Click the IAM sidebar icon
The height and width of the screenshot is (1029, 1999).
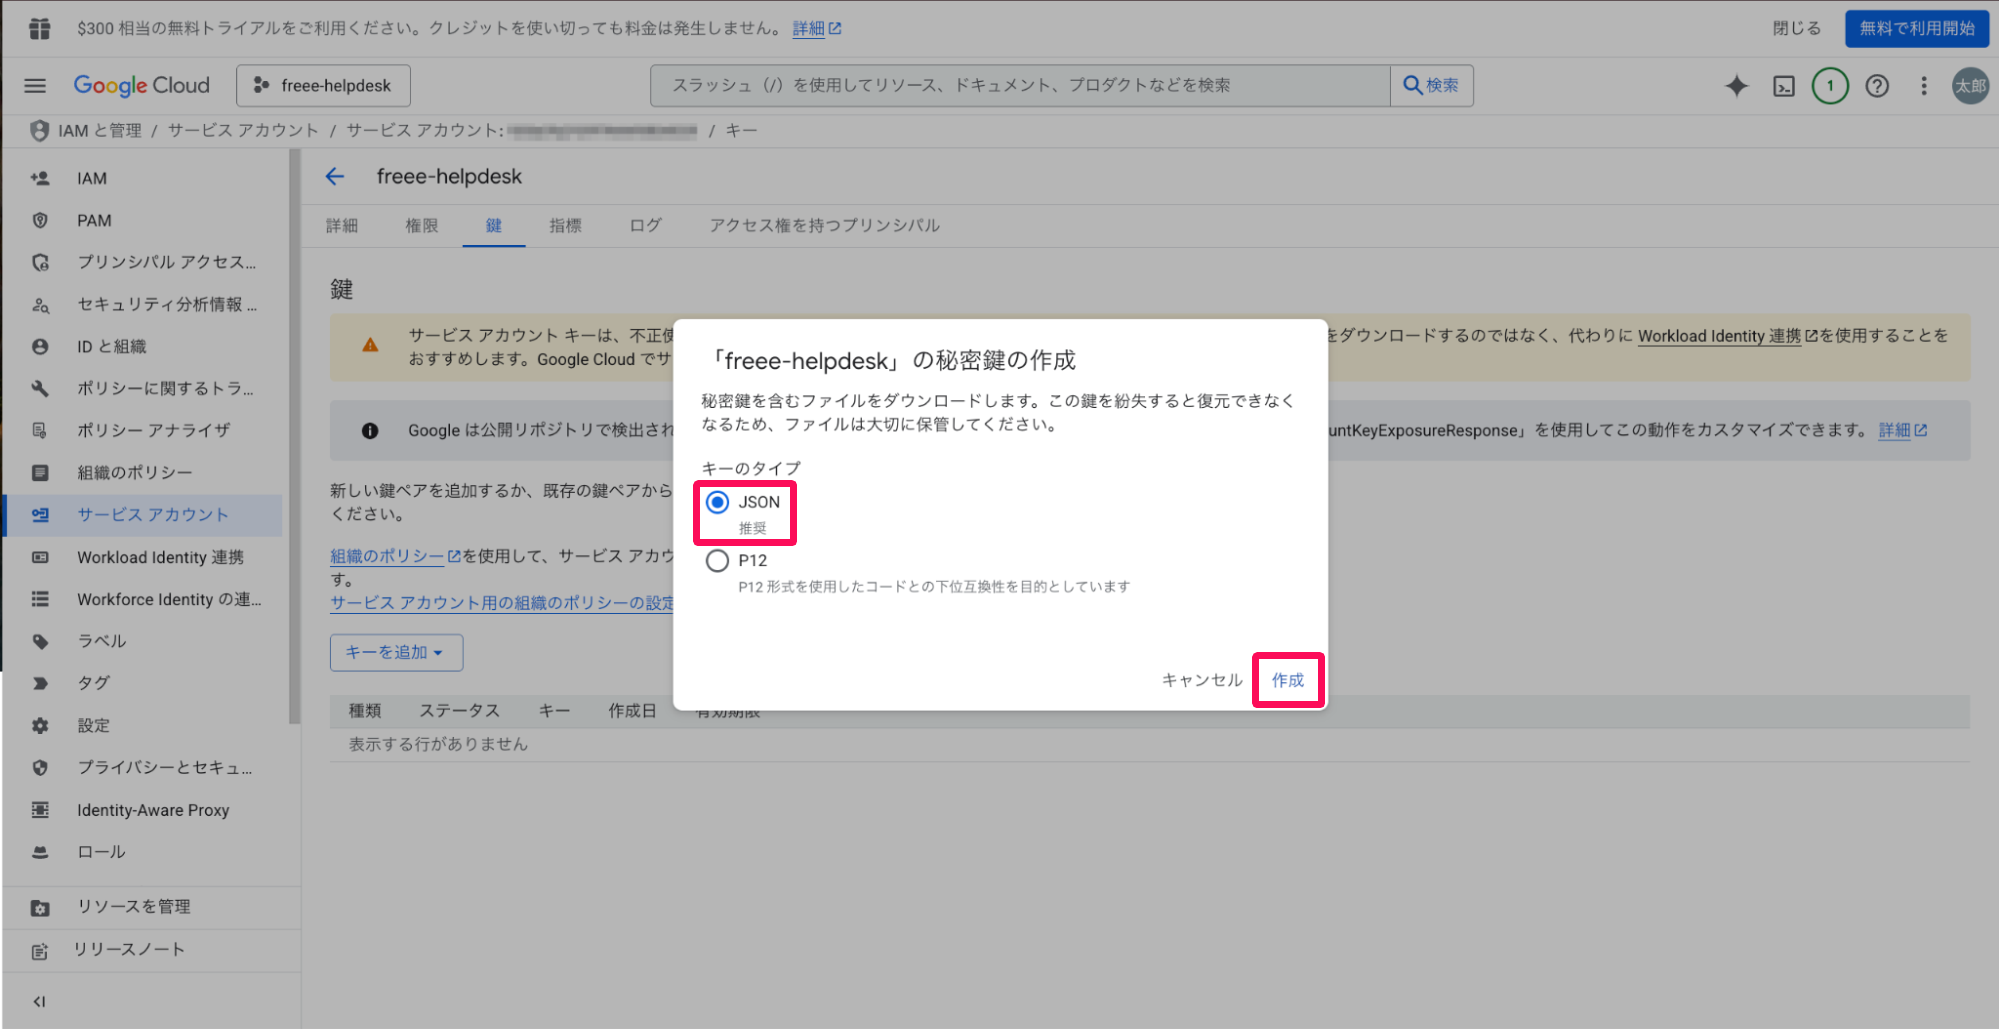[40, 179]
